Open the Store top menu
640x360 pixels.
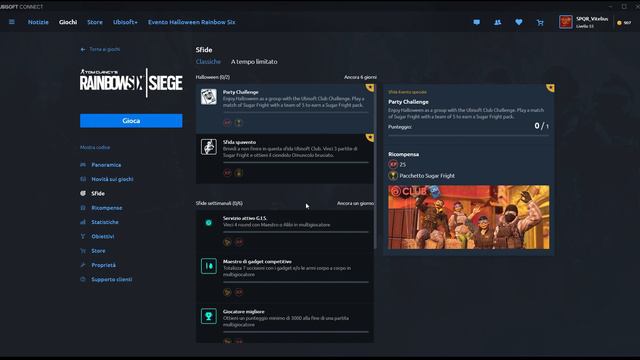point(95,22)
